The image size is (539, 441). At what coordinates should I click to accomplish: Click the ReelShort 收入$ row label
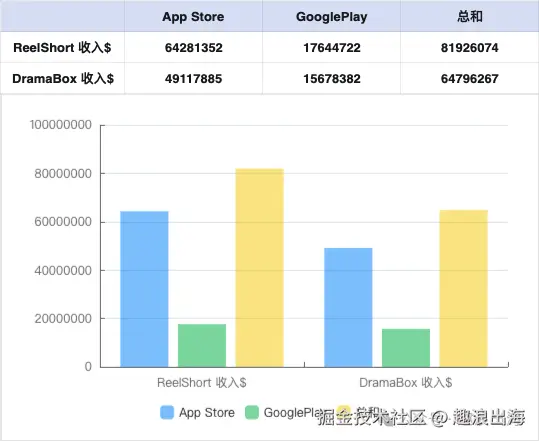click(x=62, y=47)
